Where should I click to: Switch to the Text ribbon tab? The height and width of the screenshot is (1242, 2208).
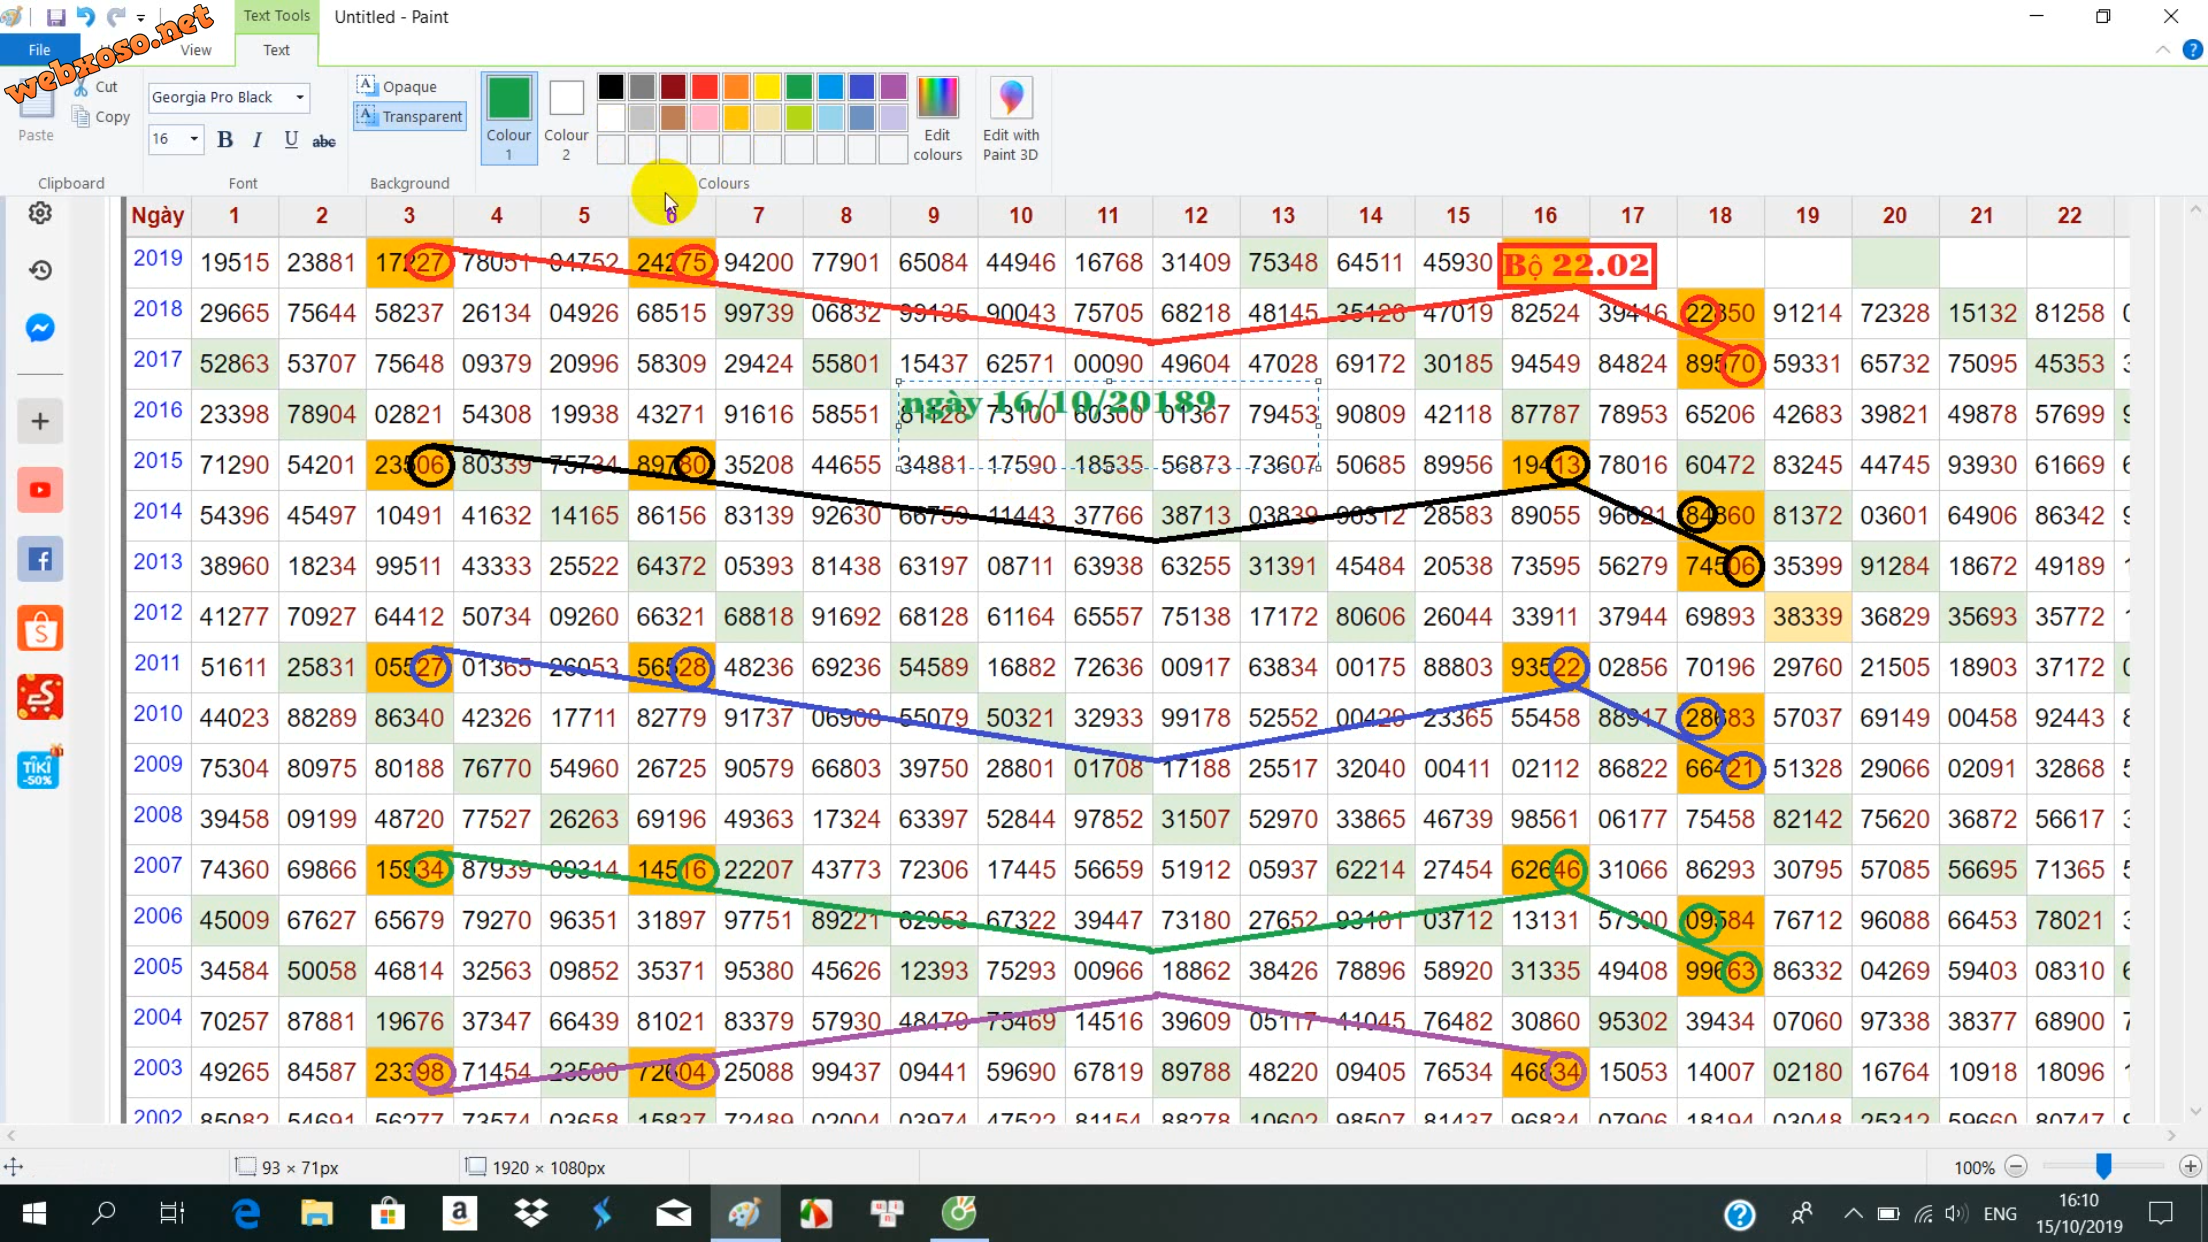277,50
